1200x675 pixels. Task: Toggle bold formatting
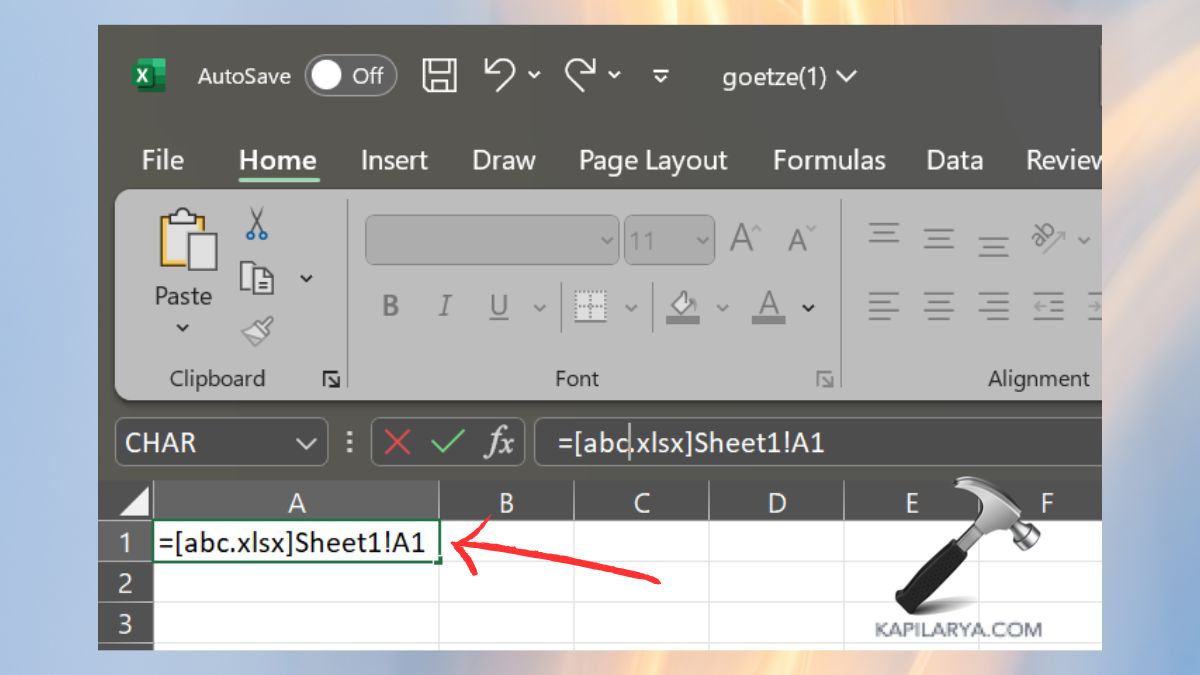click(x=390, y=307)
